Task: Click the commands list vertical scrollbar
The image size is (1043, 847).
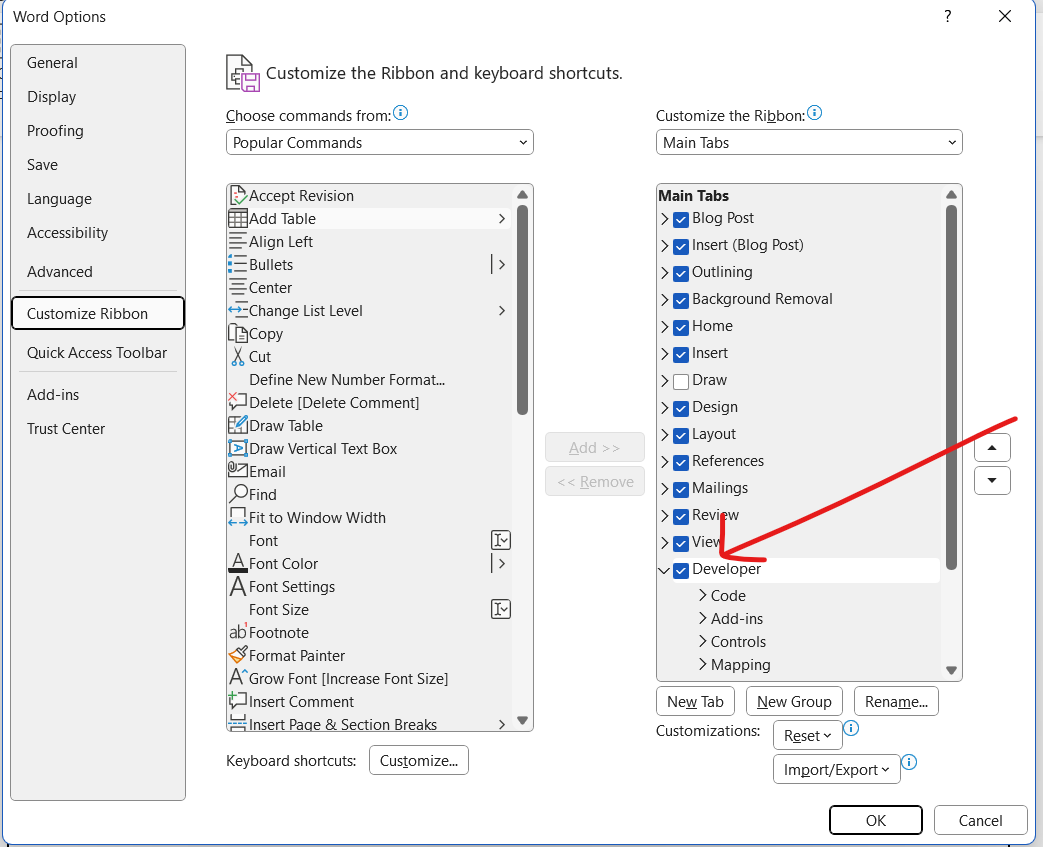Action: [522, 310]
